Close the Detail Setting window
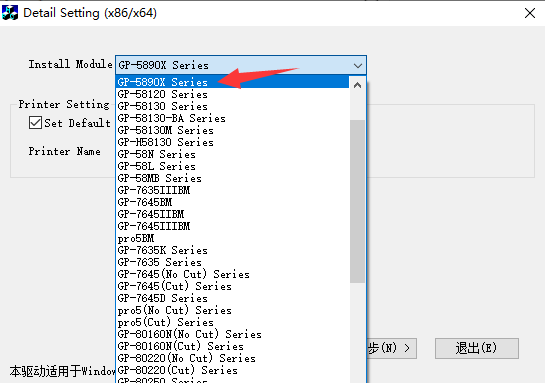 coord(530,13)
